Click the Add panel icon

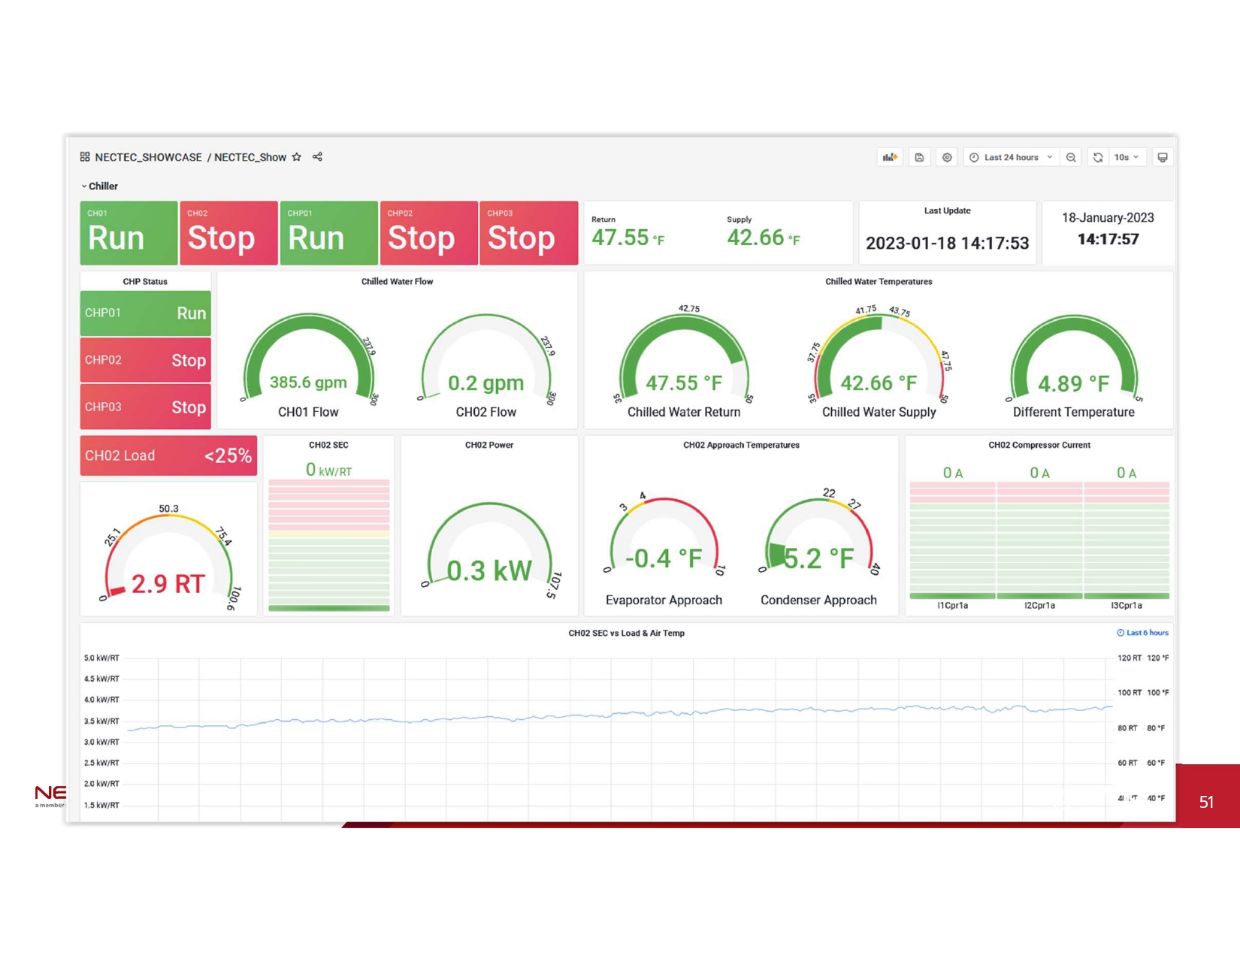(x=889, y=157)
